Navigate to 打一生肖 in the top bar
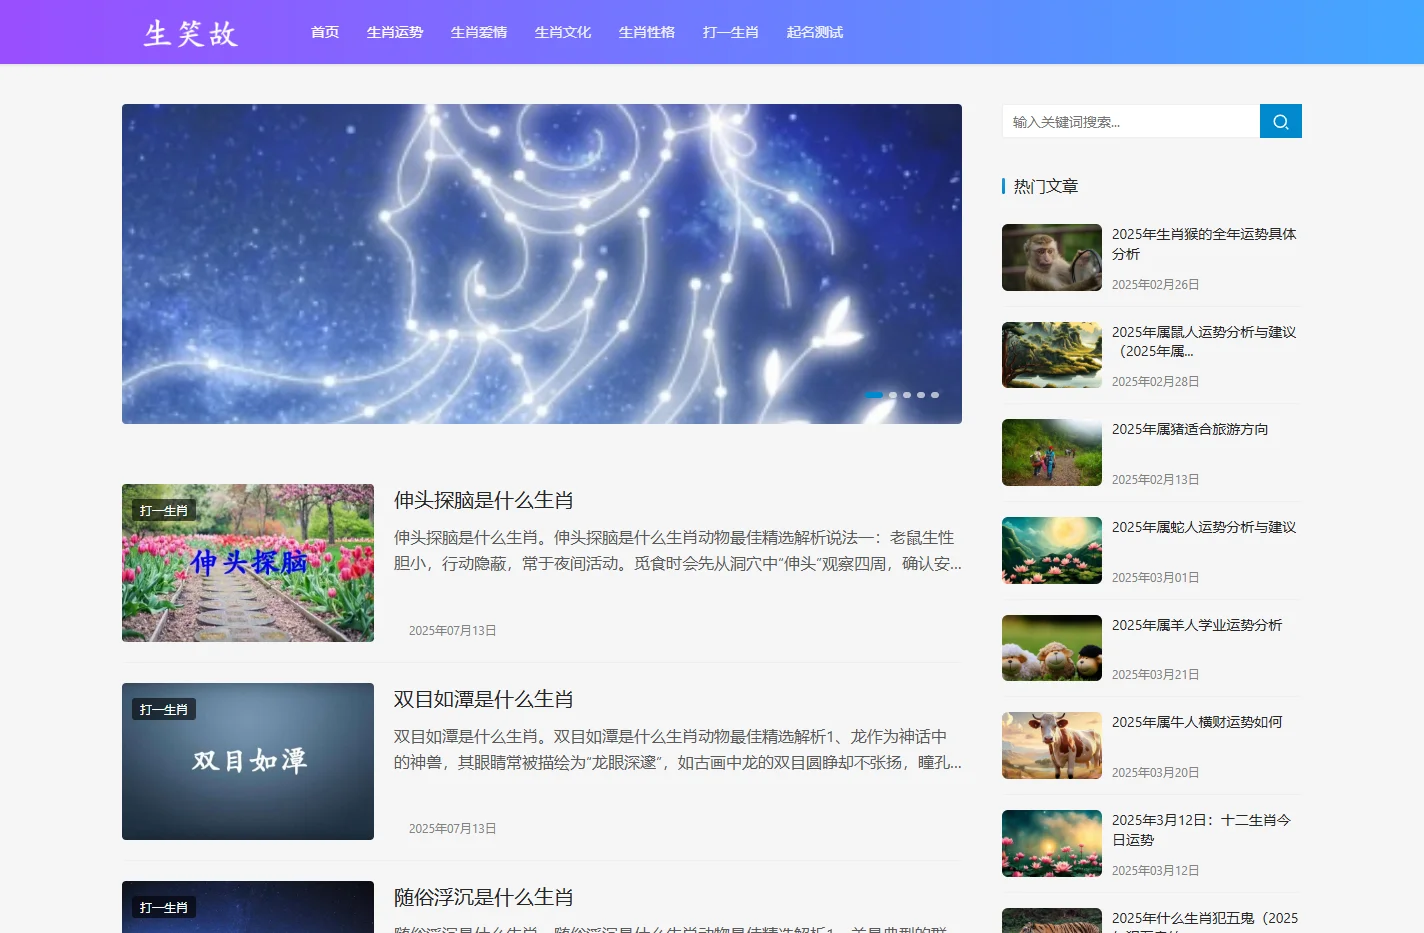 (731, 32)
